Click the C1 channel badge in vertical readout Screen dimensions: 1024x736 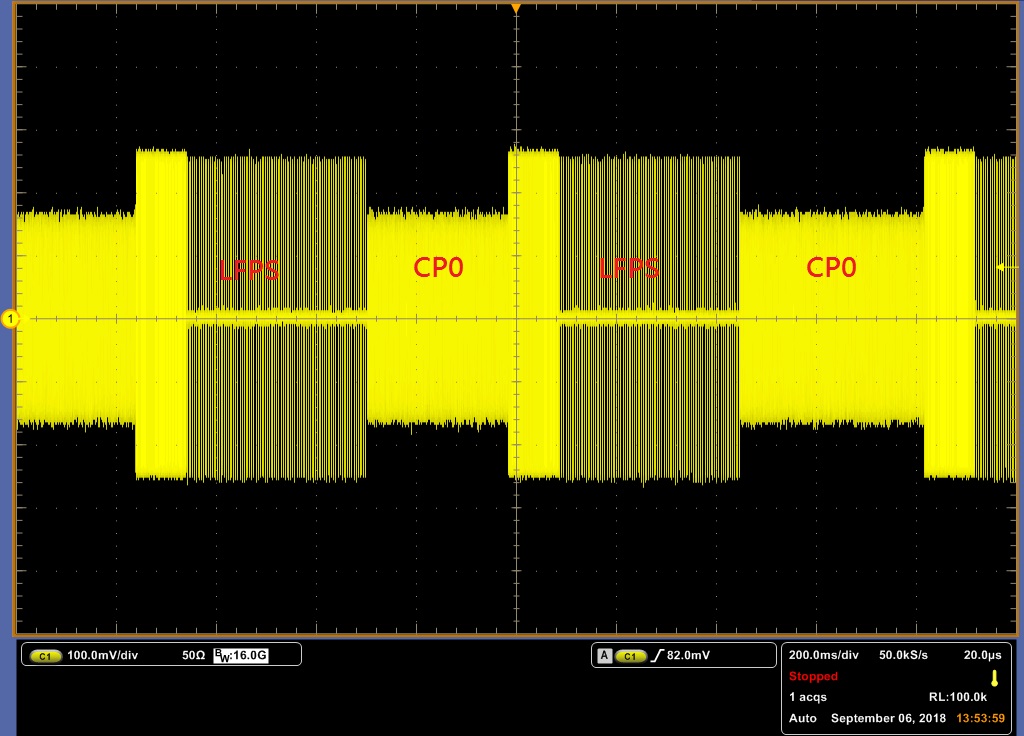pos(46,656)
